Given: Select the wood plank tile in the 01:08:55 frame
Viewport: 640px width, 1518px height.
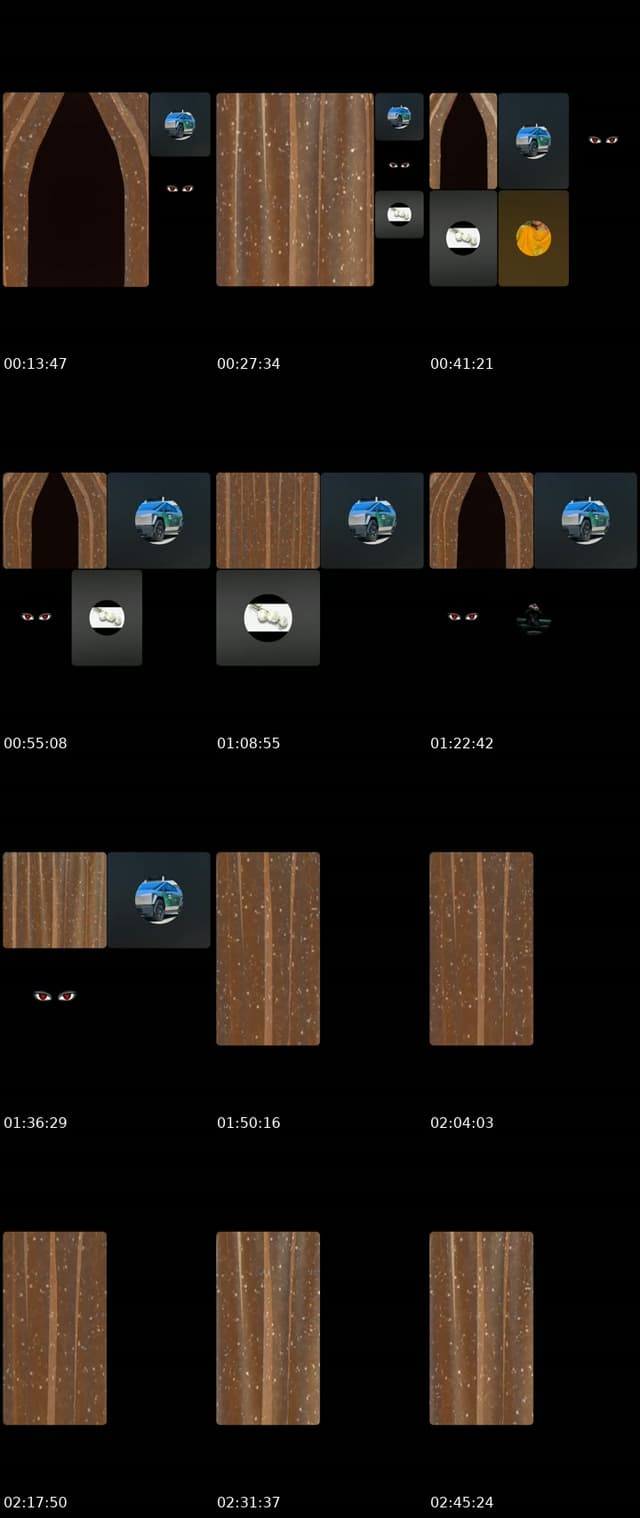Looking at the screenshot, I should click(x=268, y=521).
